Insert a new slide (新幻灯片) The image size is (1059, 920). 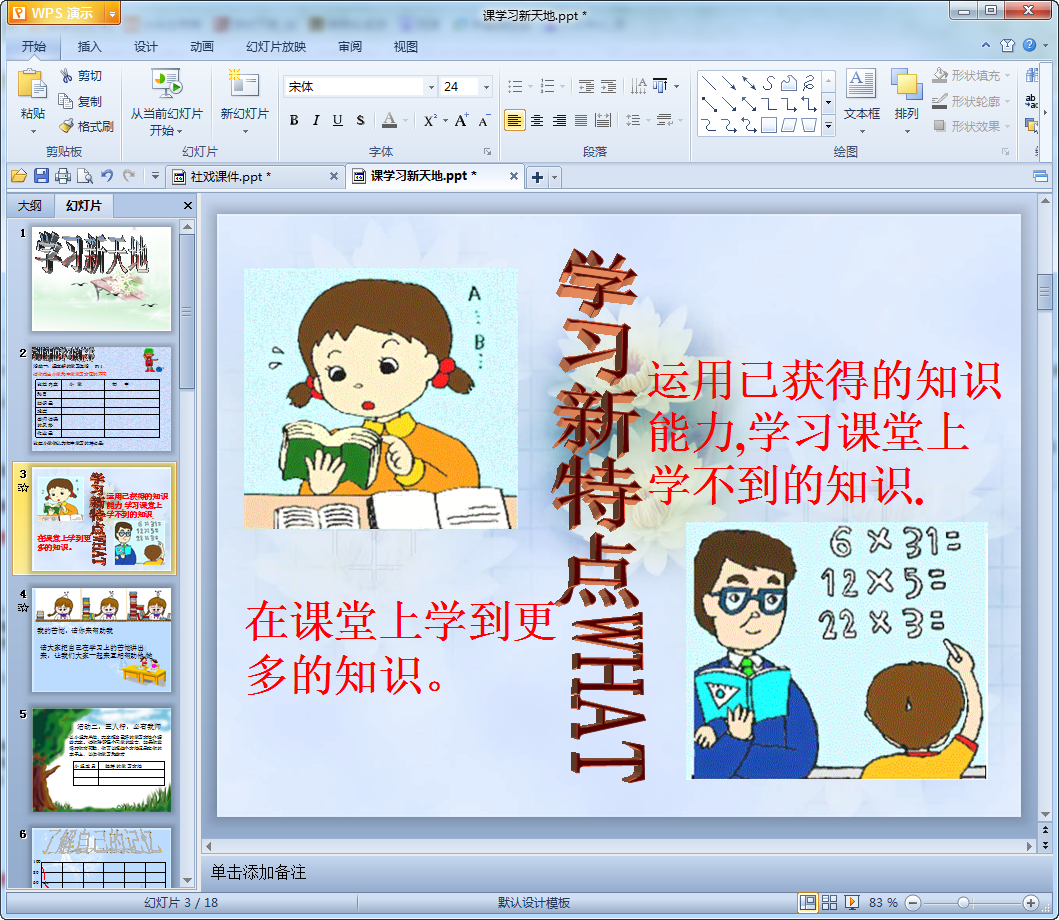pos(244,96)
